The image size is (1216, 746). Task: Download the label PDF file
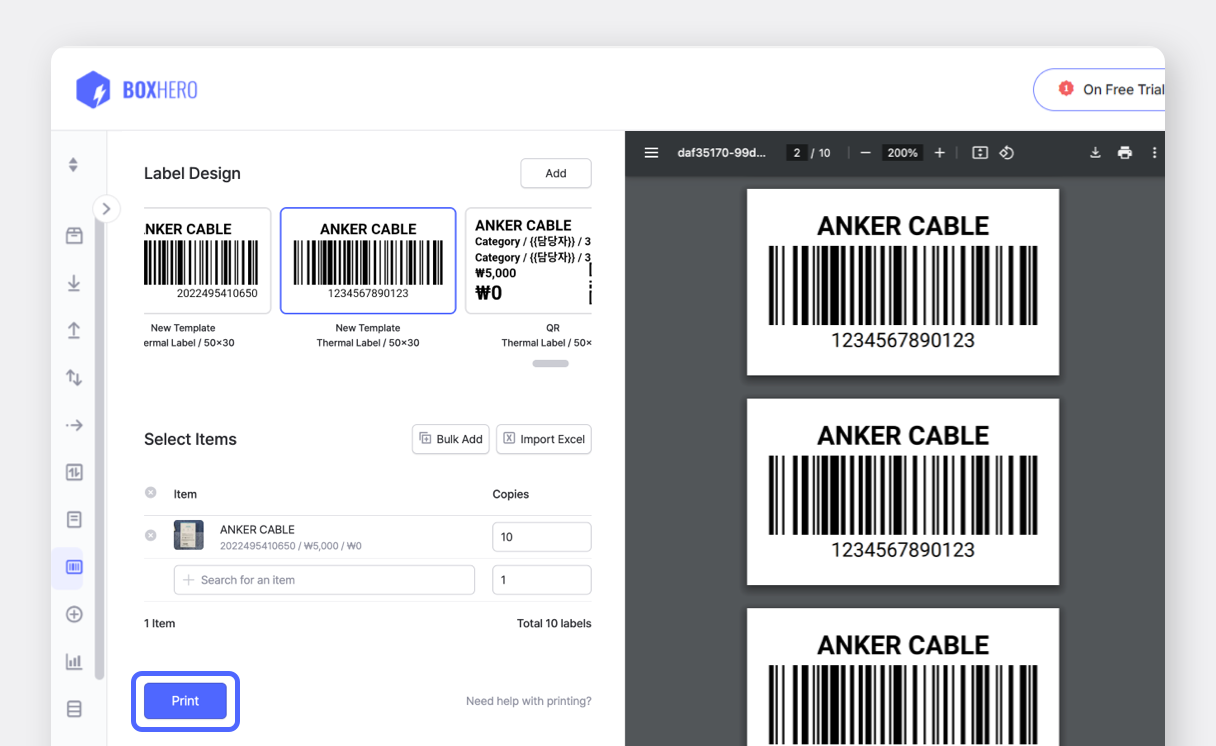(1095, 153)
